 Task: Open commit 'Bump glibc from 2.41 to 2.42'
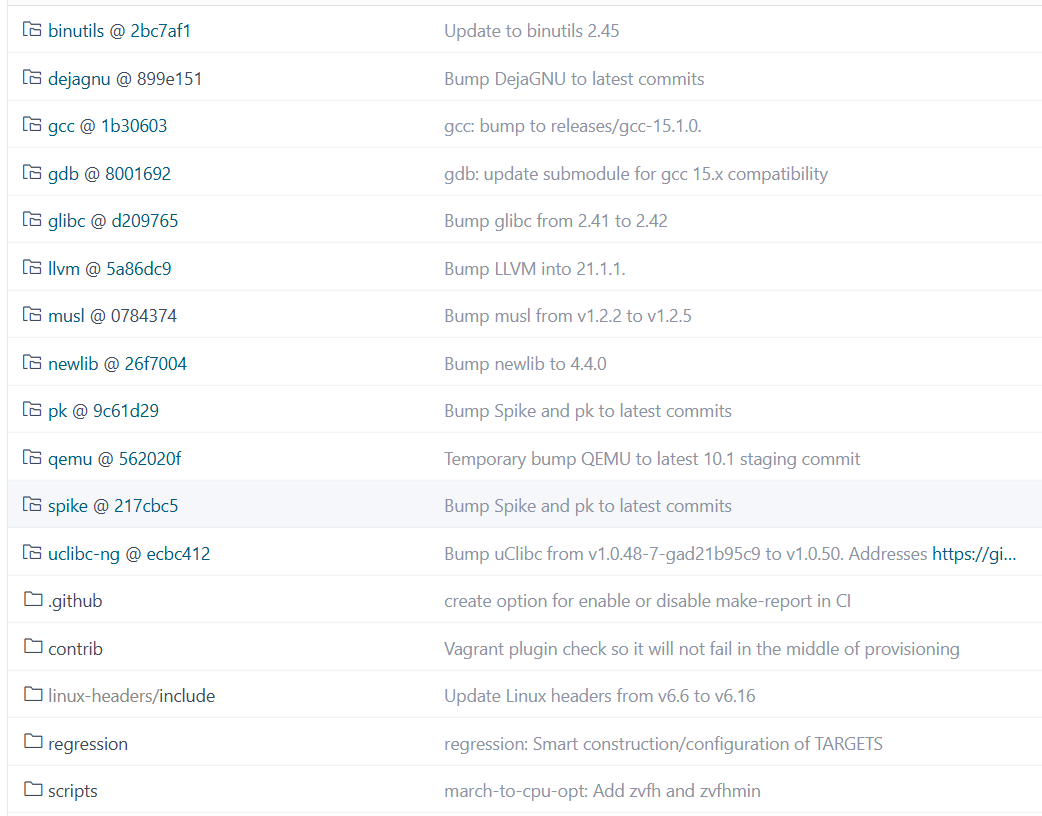tap(556, 221)
